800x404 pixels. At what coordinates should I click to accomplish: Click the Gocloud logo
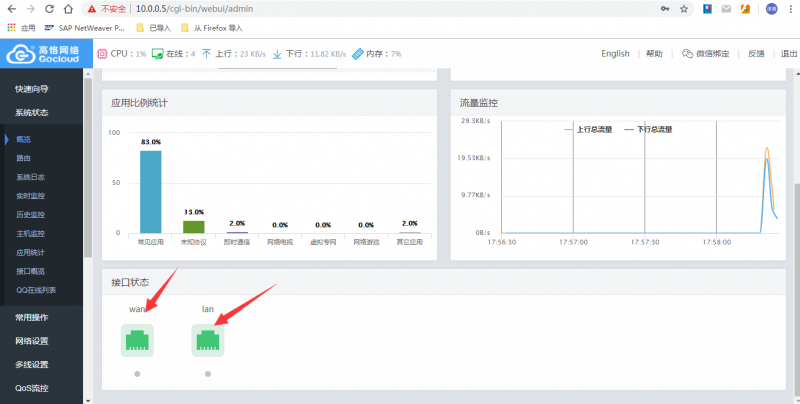tap(43, 54)
